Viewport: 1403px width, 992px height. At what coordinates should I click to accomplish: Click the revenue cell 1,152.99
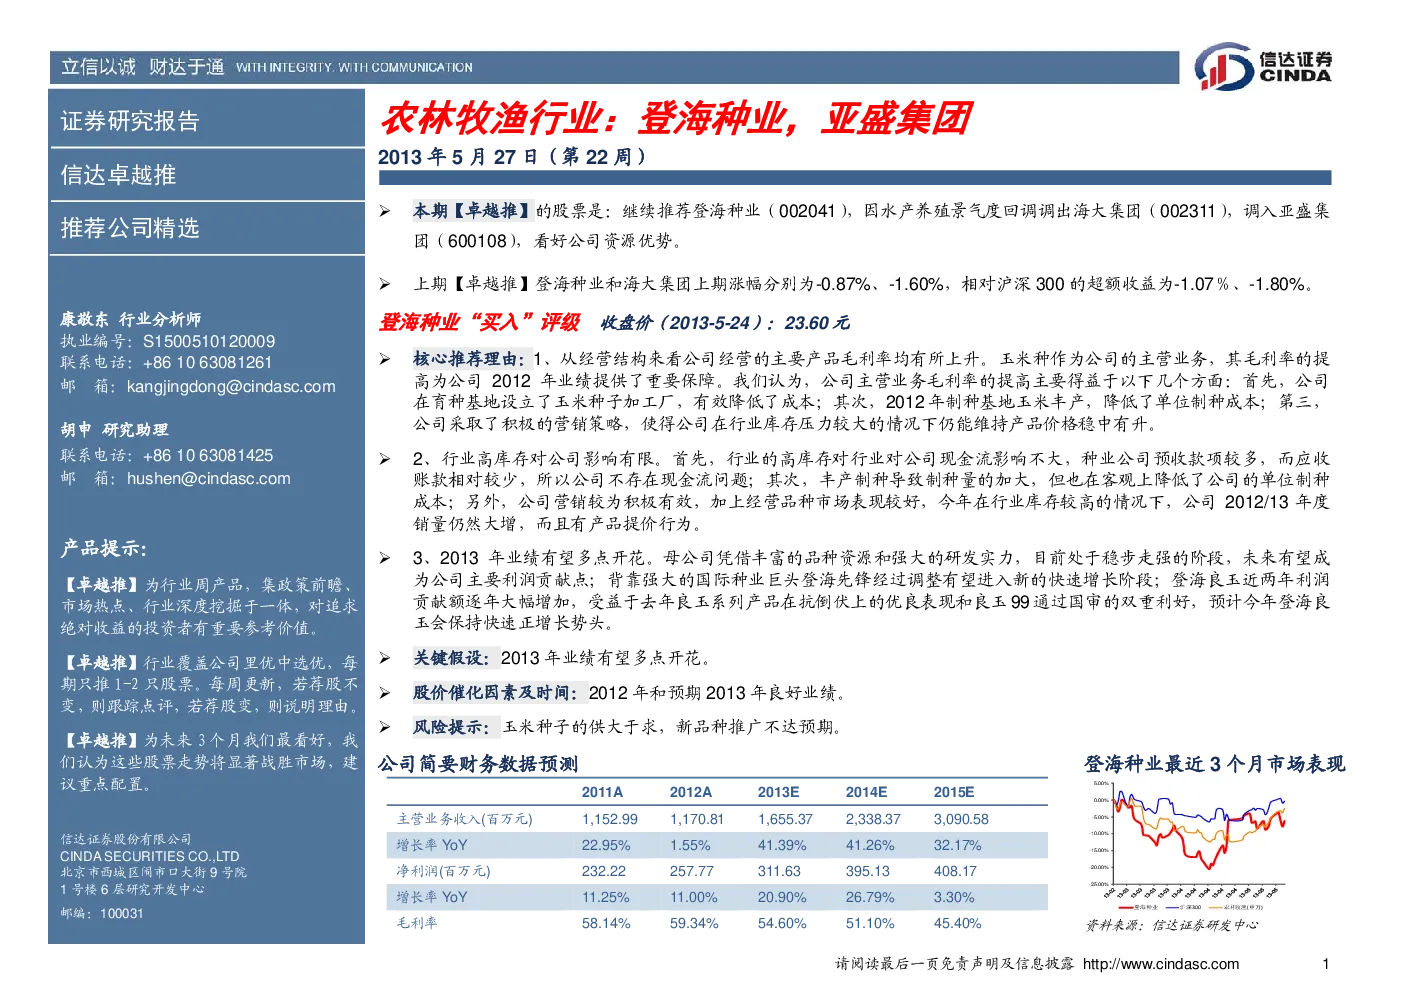click(x=609, y=819)
